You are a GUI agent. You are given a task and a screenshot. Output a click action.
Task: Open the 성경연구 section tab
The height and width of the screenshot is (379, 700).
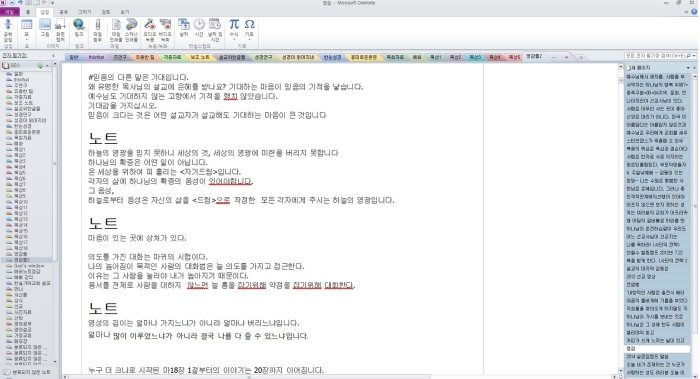click(263, 57)
